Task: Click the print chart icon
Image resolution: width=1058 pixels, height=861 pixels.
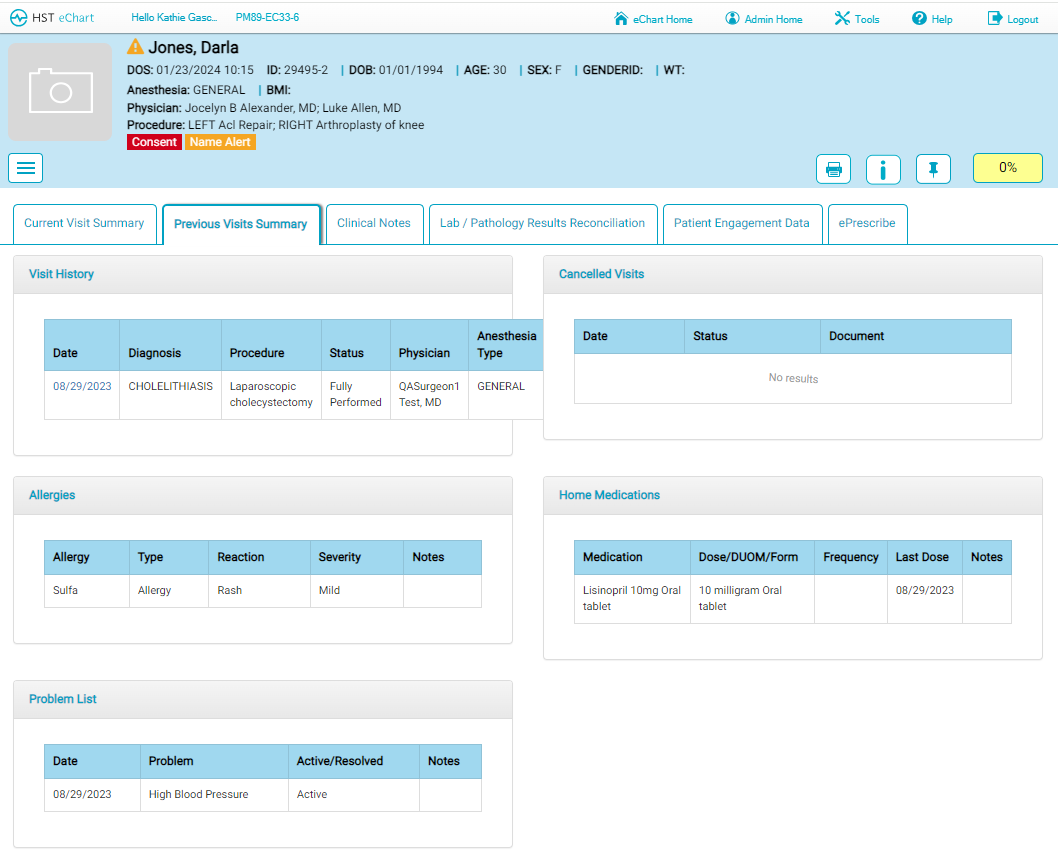Action: click(x=833, y=169)
